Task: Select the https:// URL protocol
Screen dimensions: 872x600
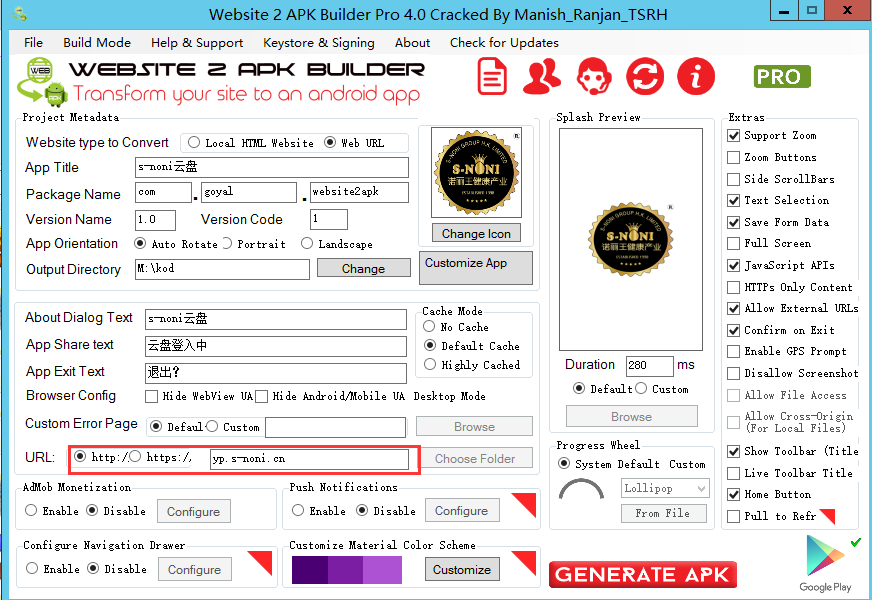Action: [136, 457]
